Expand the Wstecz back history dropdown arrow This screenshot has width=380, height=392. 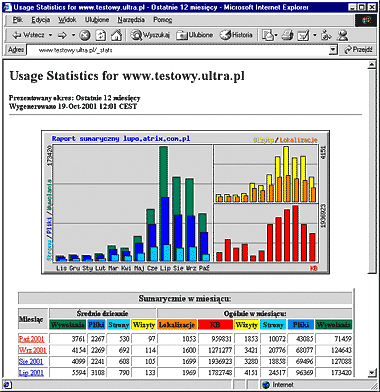pos(50,35)
